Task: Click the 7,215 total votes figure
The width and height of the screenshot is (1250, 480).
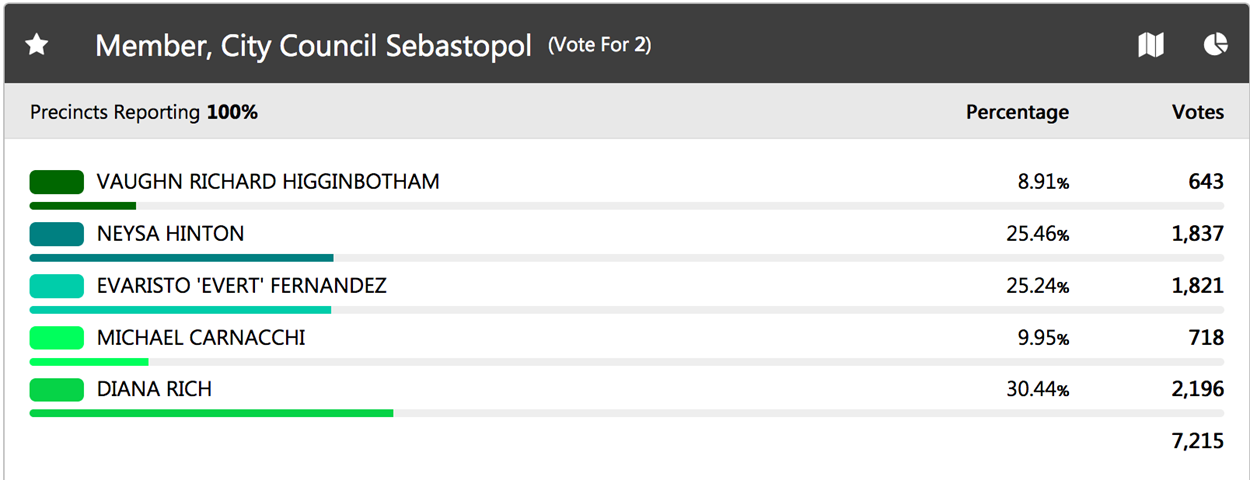Action: 1198,441
